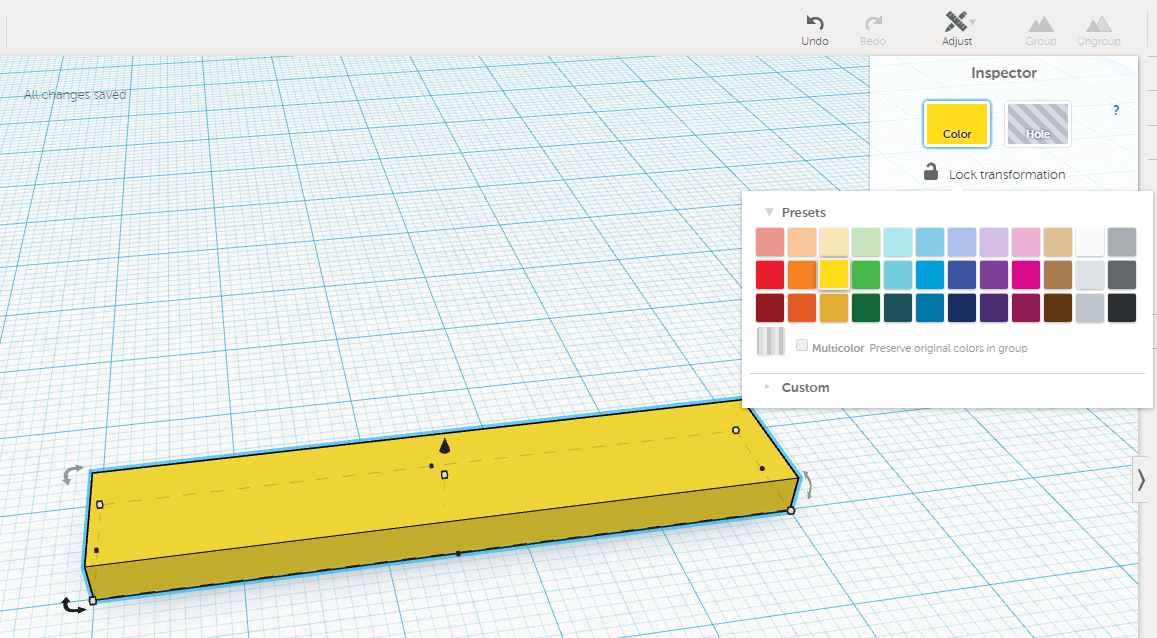Pick the orange preset swatch
Screen dimensions: 1157x638
tap(802, 275)
